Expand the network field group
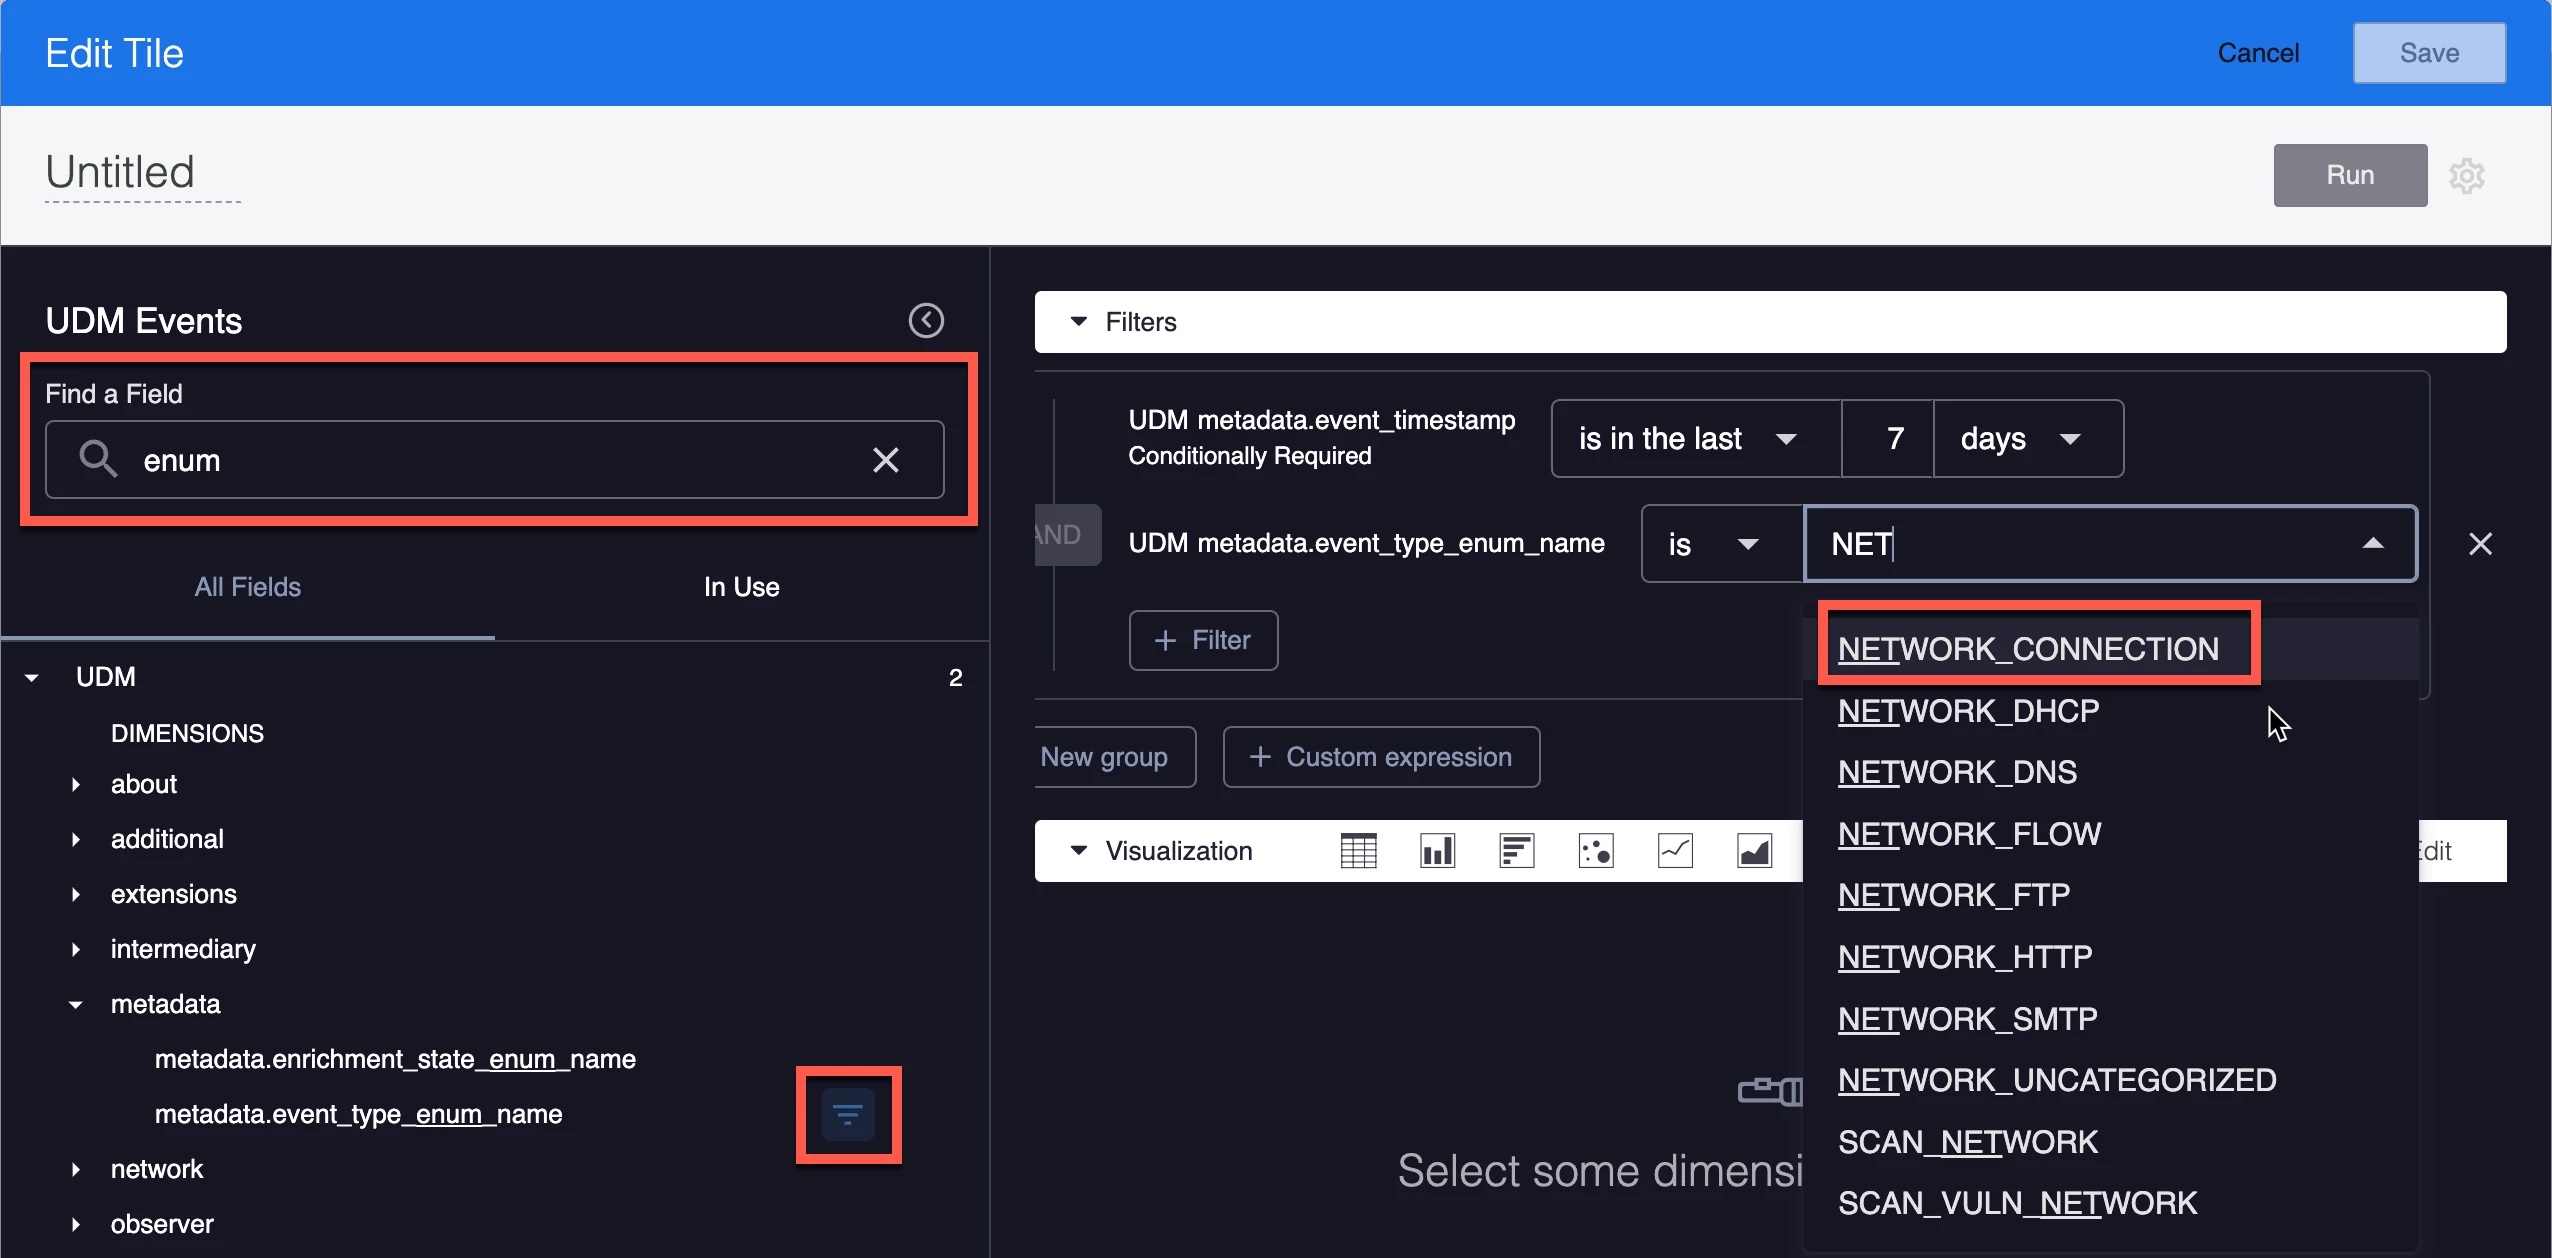Viewport: 2552px width, 1258px height. (x=76, y=1169)
